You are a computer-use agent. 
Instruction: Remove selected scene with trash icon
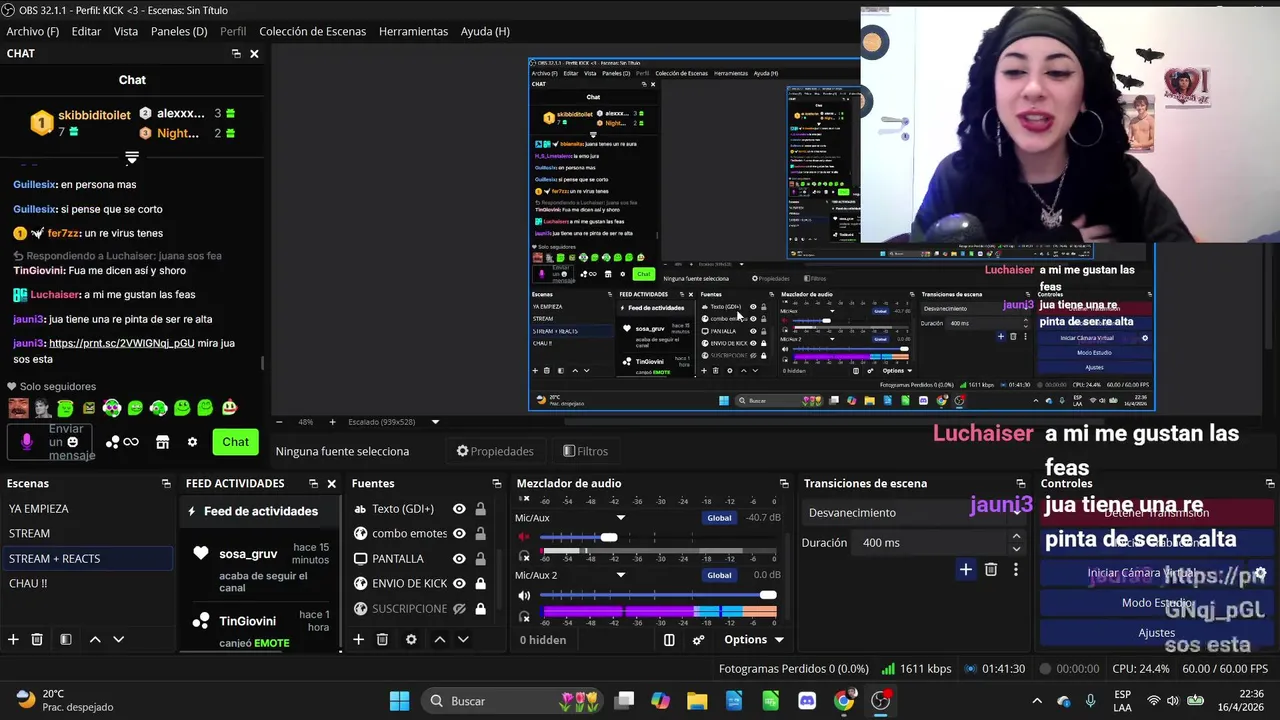click(37, 639)
